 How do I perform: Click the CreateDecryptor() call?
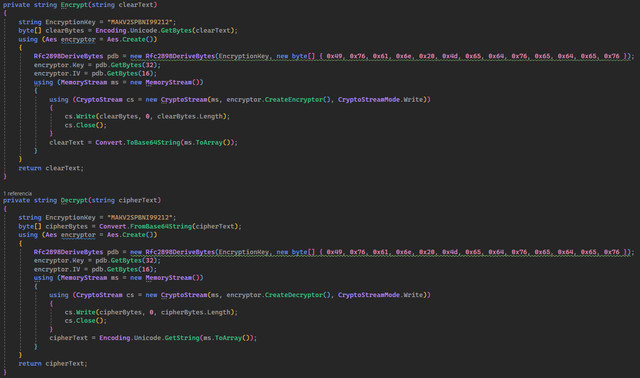click(x=298, y=295)
